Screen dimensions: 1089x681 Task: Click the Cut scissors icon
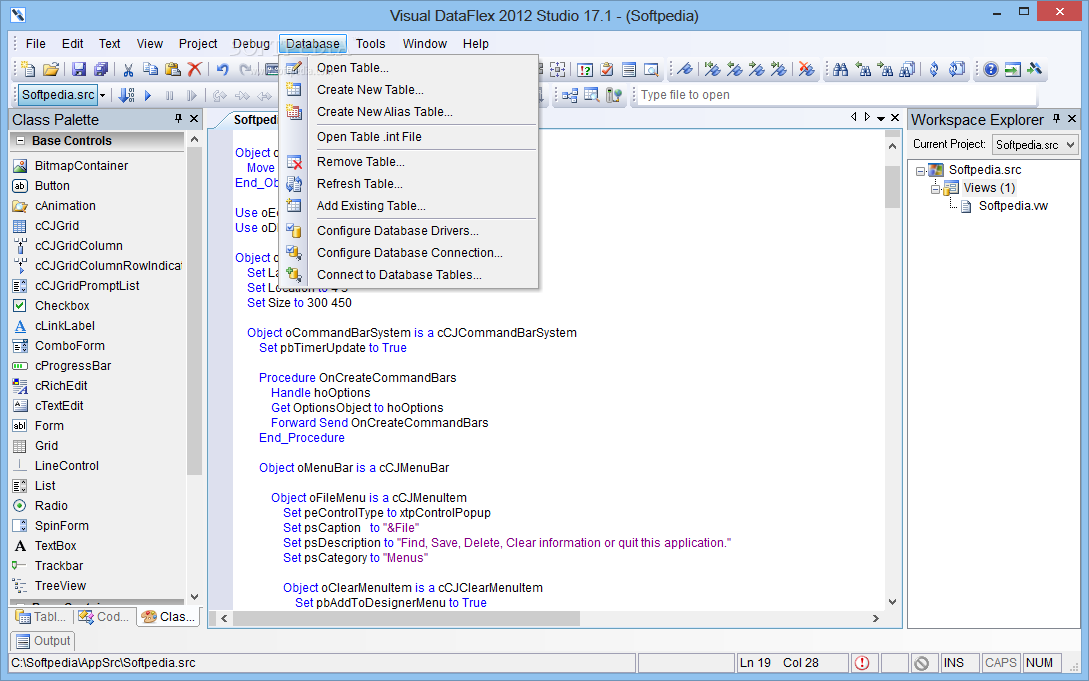128,69
